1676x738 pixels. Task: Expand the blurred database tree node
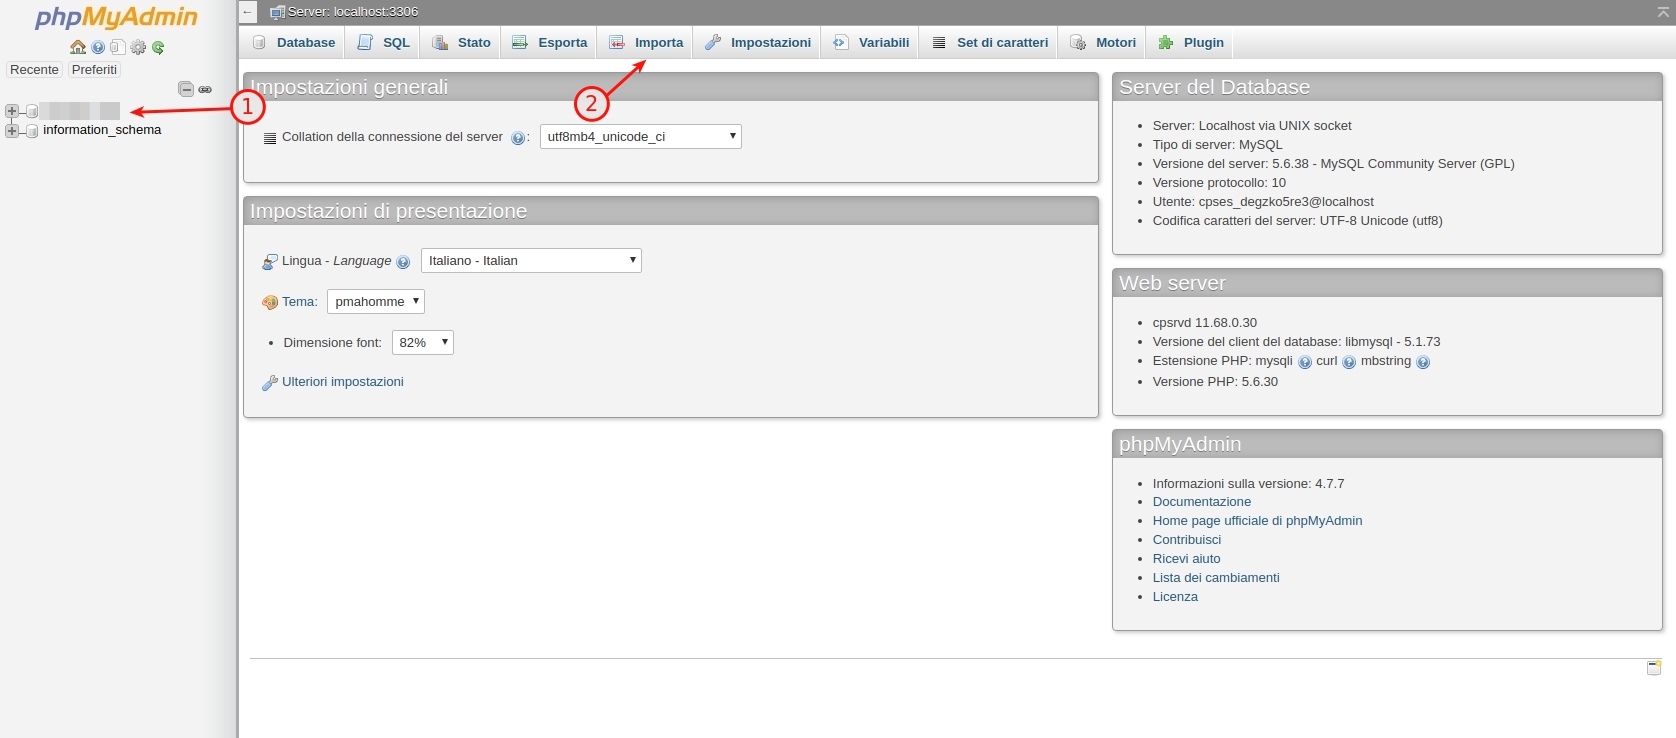(12, 111)
